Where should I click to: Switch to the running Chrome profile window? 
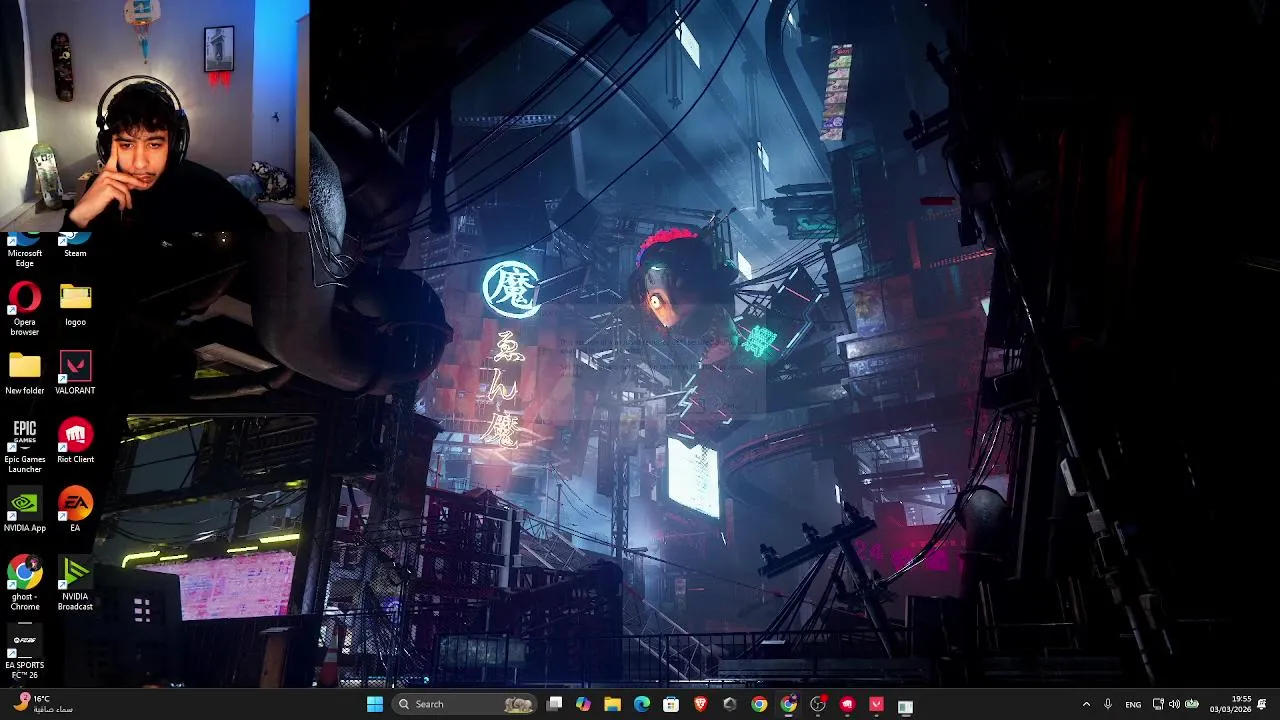point(789,705)
